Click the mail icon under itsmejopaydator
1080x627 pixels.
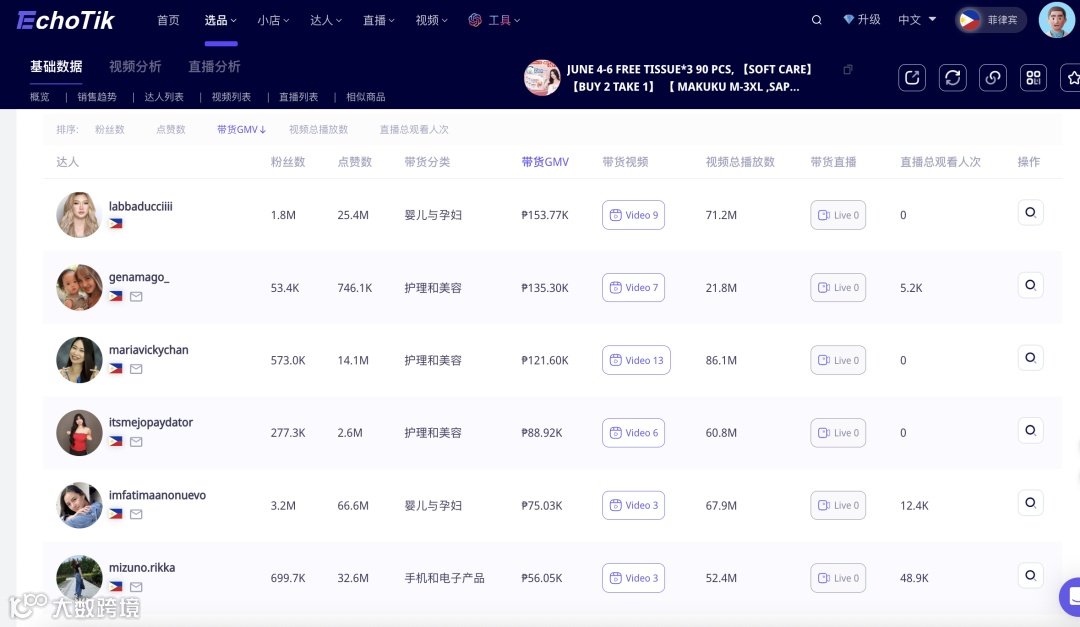pos(136,442)
